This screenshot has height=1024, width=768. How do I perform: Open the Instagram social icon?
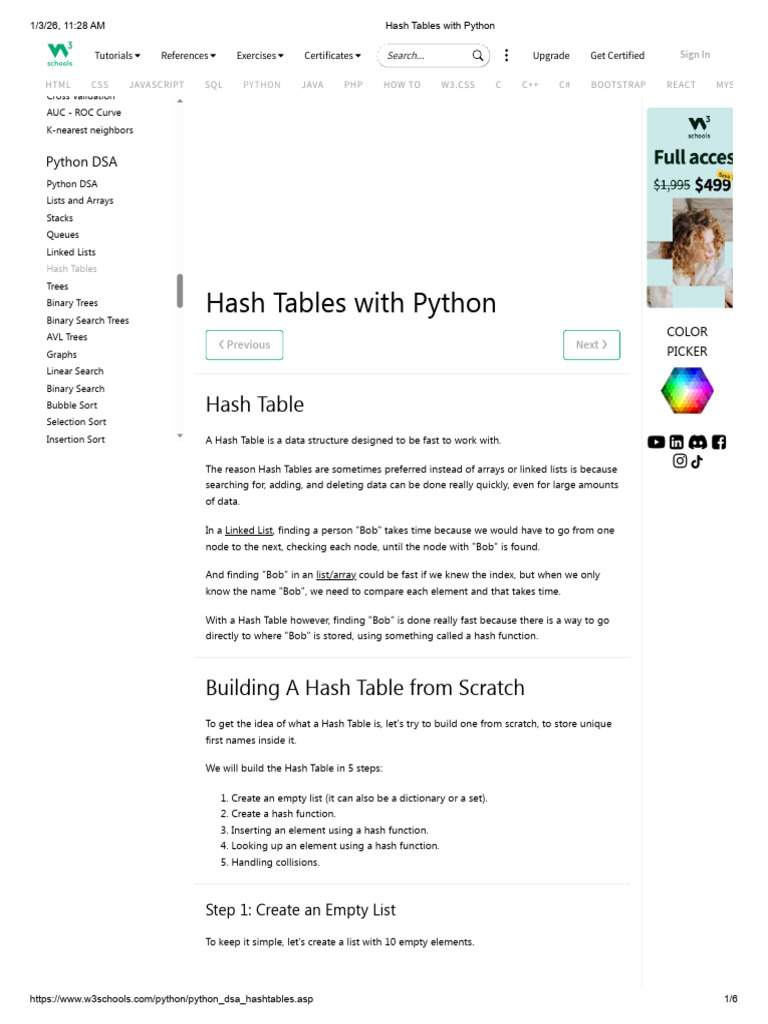[680, 461]
